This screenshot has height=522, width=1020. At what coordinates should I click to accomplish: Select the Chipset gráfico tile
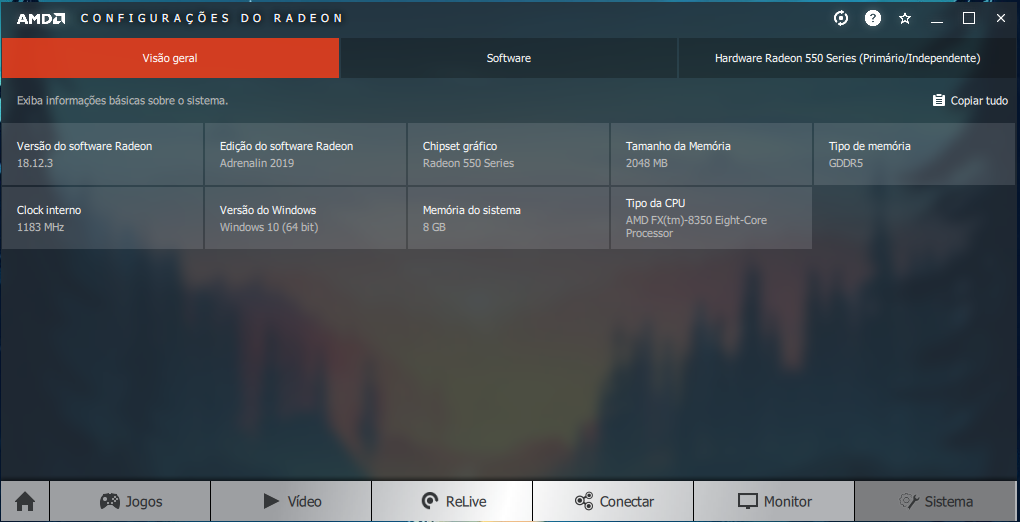point(508,154)
